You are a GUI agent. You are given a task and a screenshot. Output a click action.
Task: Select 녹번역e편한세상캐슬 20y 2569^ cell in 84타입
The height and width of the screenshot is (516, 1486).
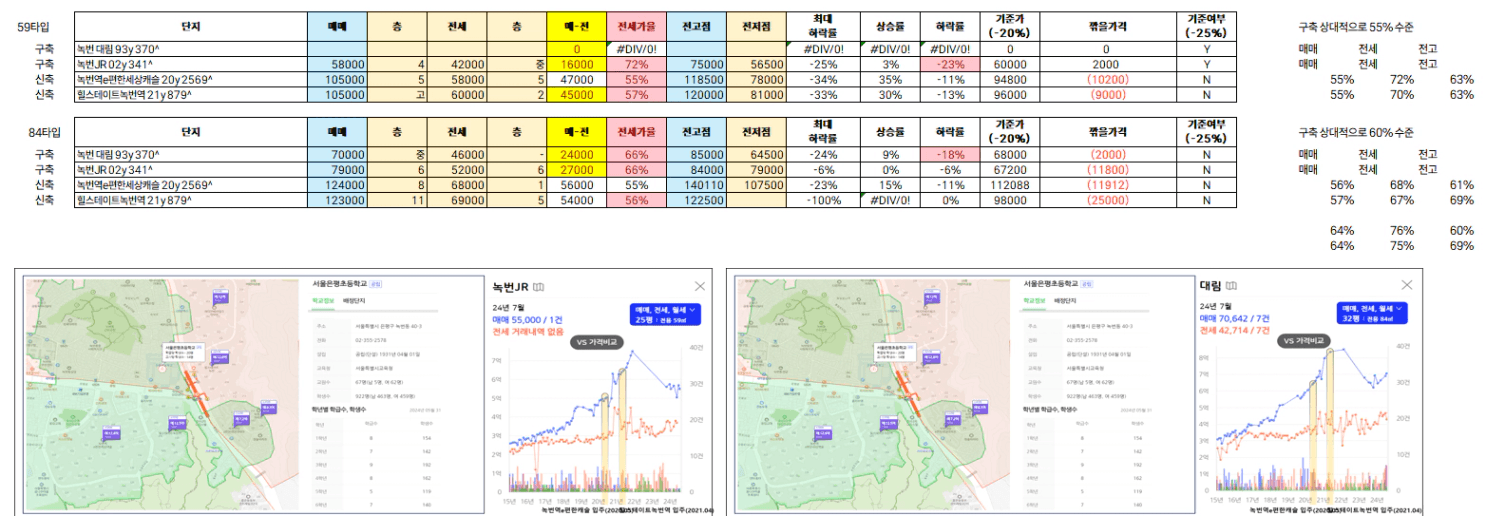pos(191,185)
